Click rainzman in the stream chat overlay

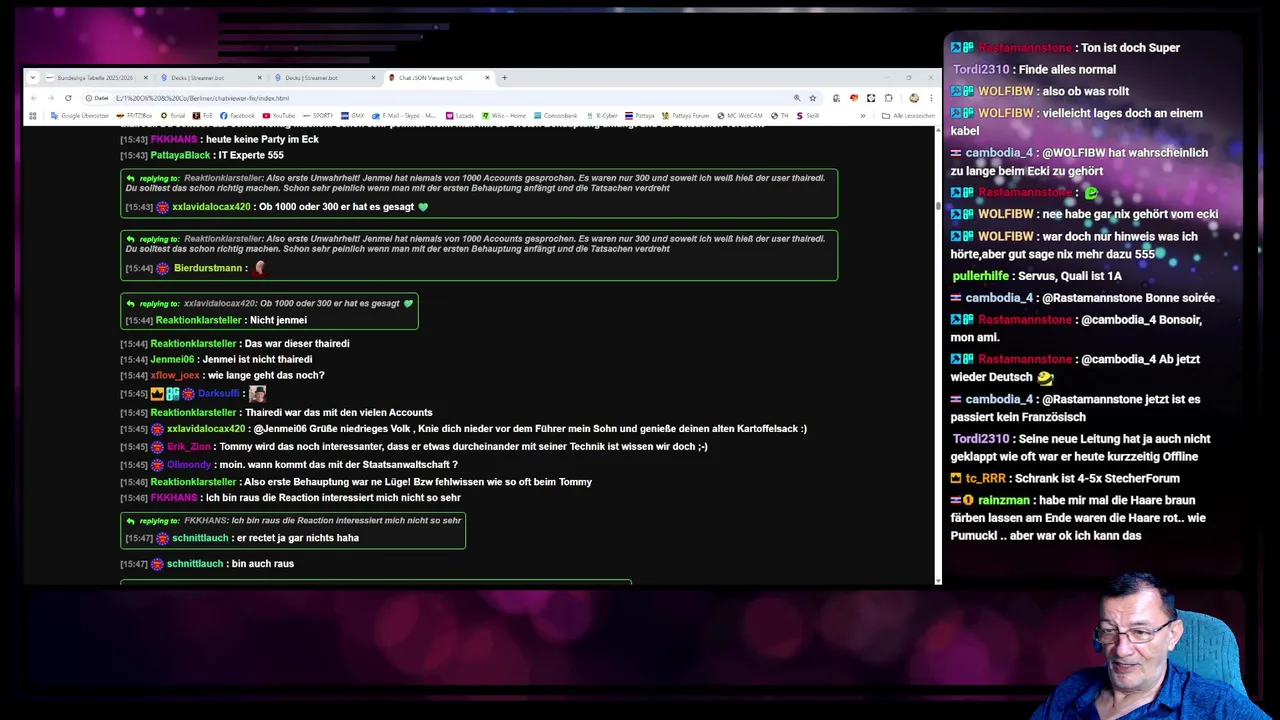[x=1003, y=500]
